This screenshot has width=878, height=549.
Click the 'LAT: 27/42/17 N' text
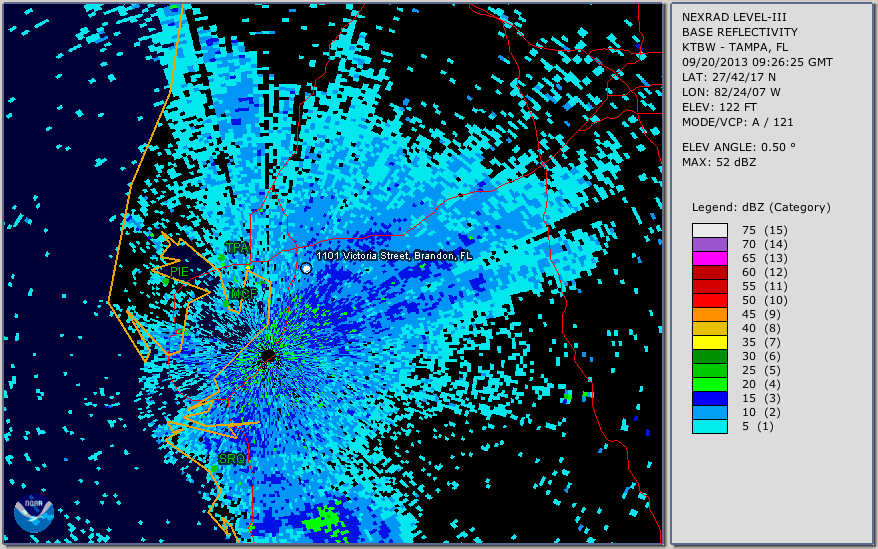coord(728,77)
